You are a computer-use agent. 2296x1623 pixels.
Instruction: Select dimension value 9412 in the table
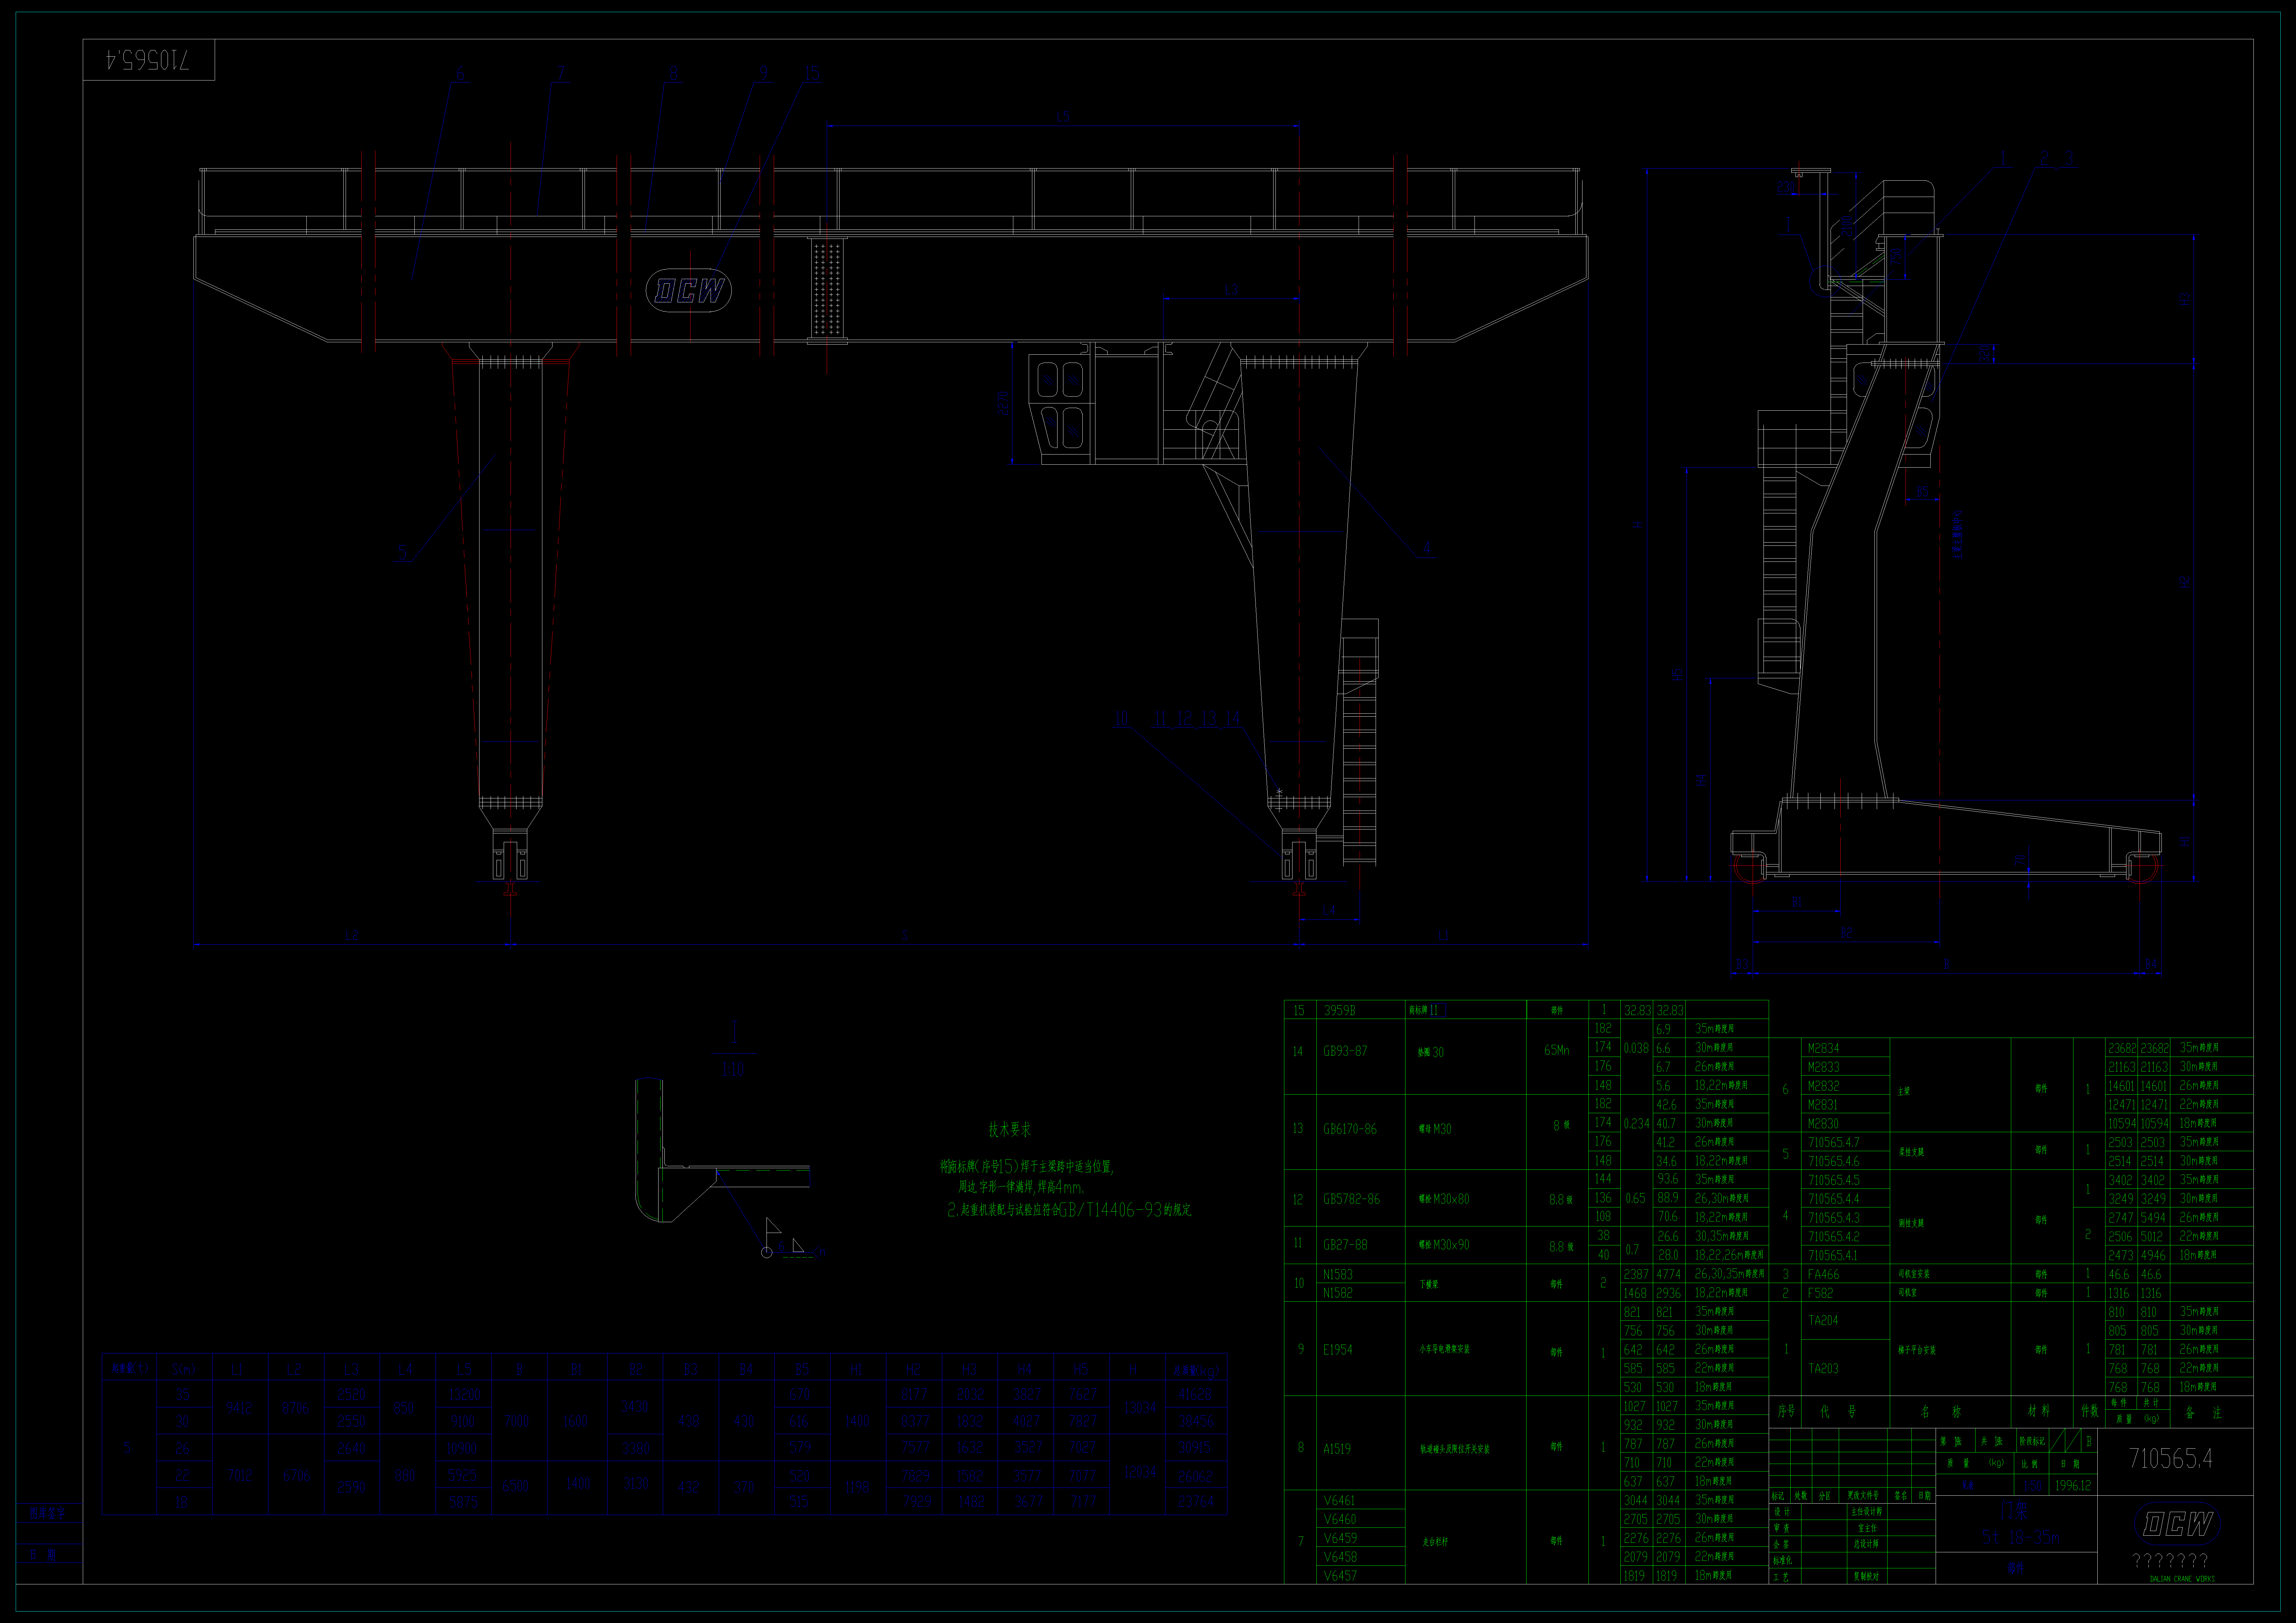point(239,1408)
